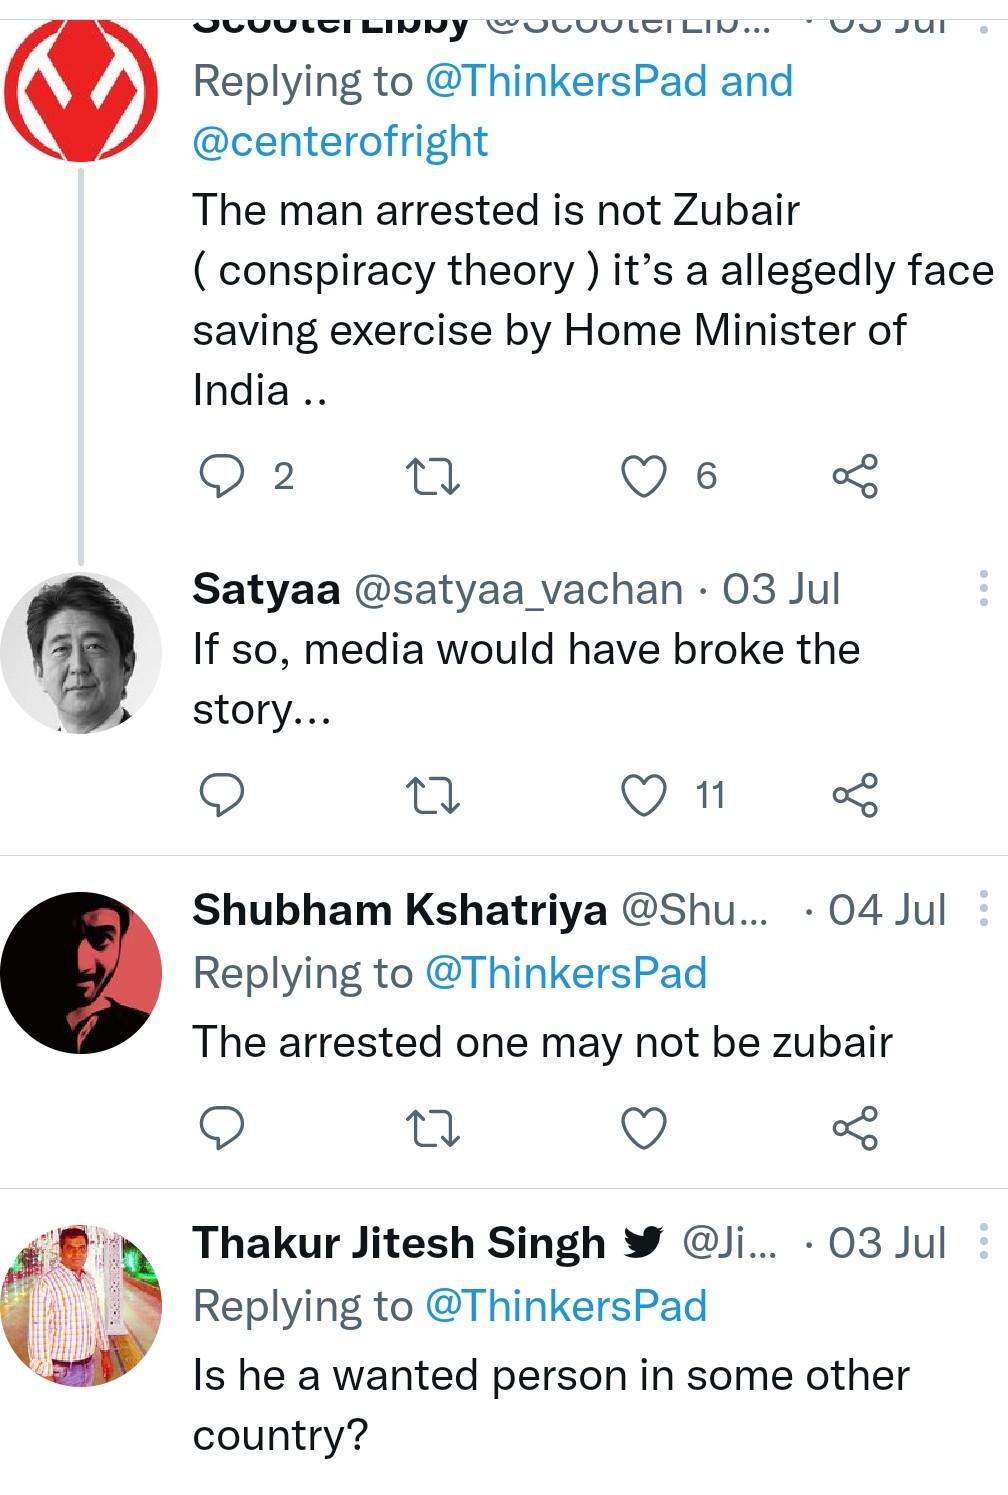
Task: Reply to ScooterLibby's conspiracy theory tweet
Action: [x=221, y=476]
